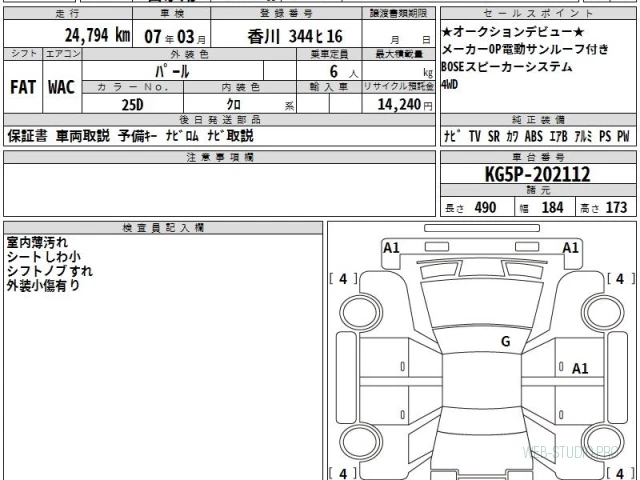640x480 pixels.
Task: Click the height value 173
Action: 616,208
